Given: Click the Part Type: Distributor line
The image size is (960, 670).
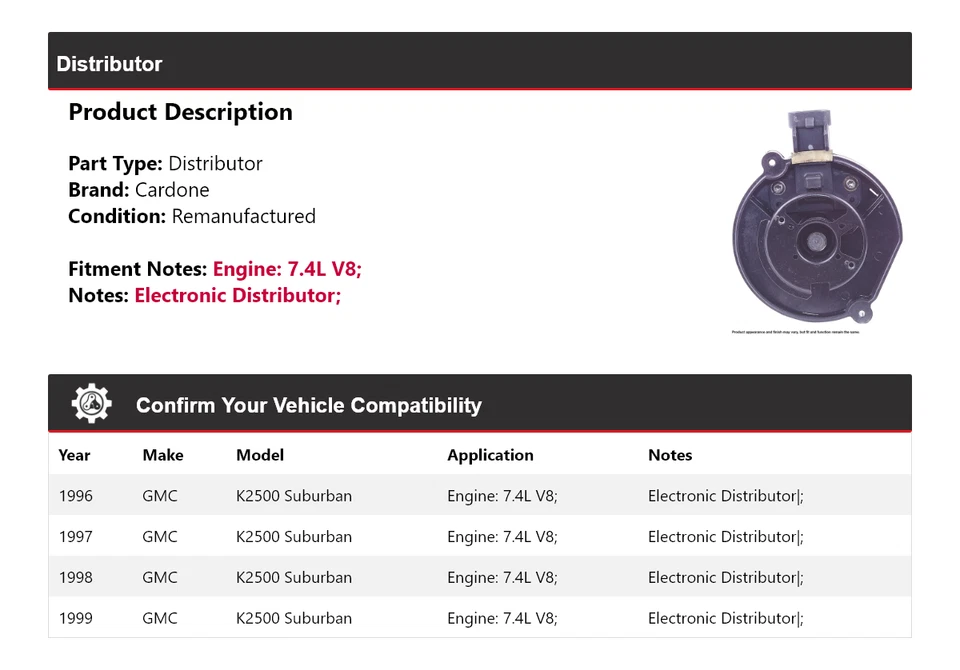Looking at the screenshot, I should click(165, 163).
